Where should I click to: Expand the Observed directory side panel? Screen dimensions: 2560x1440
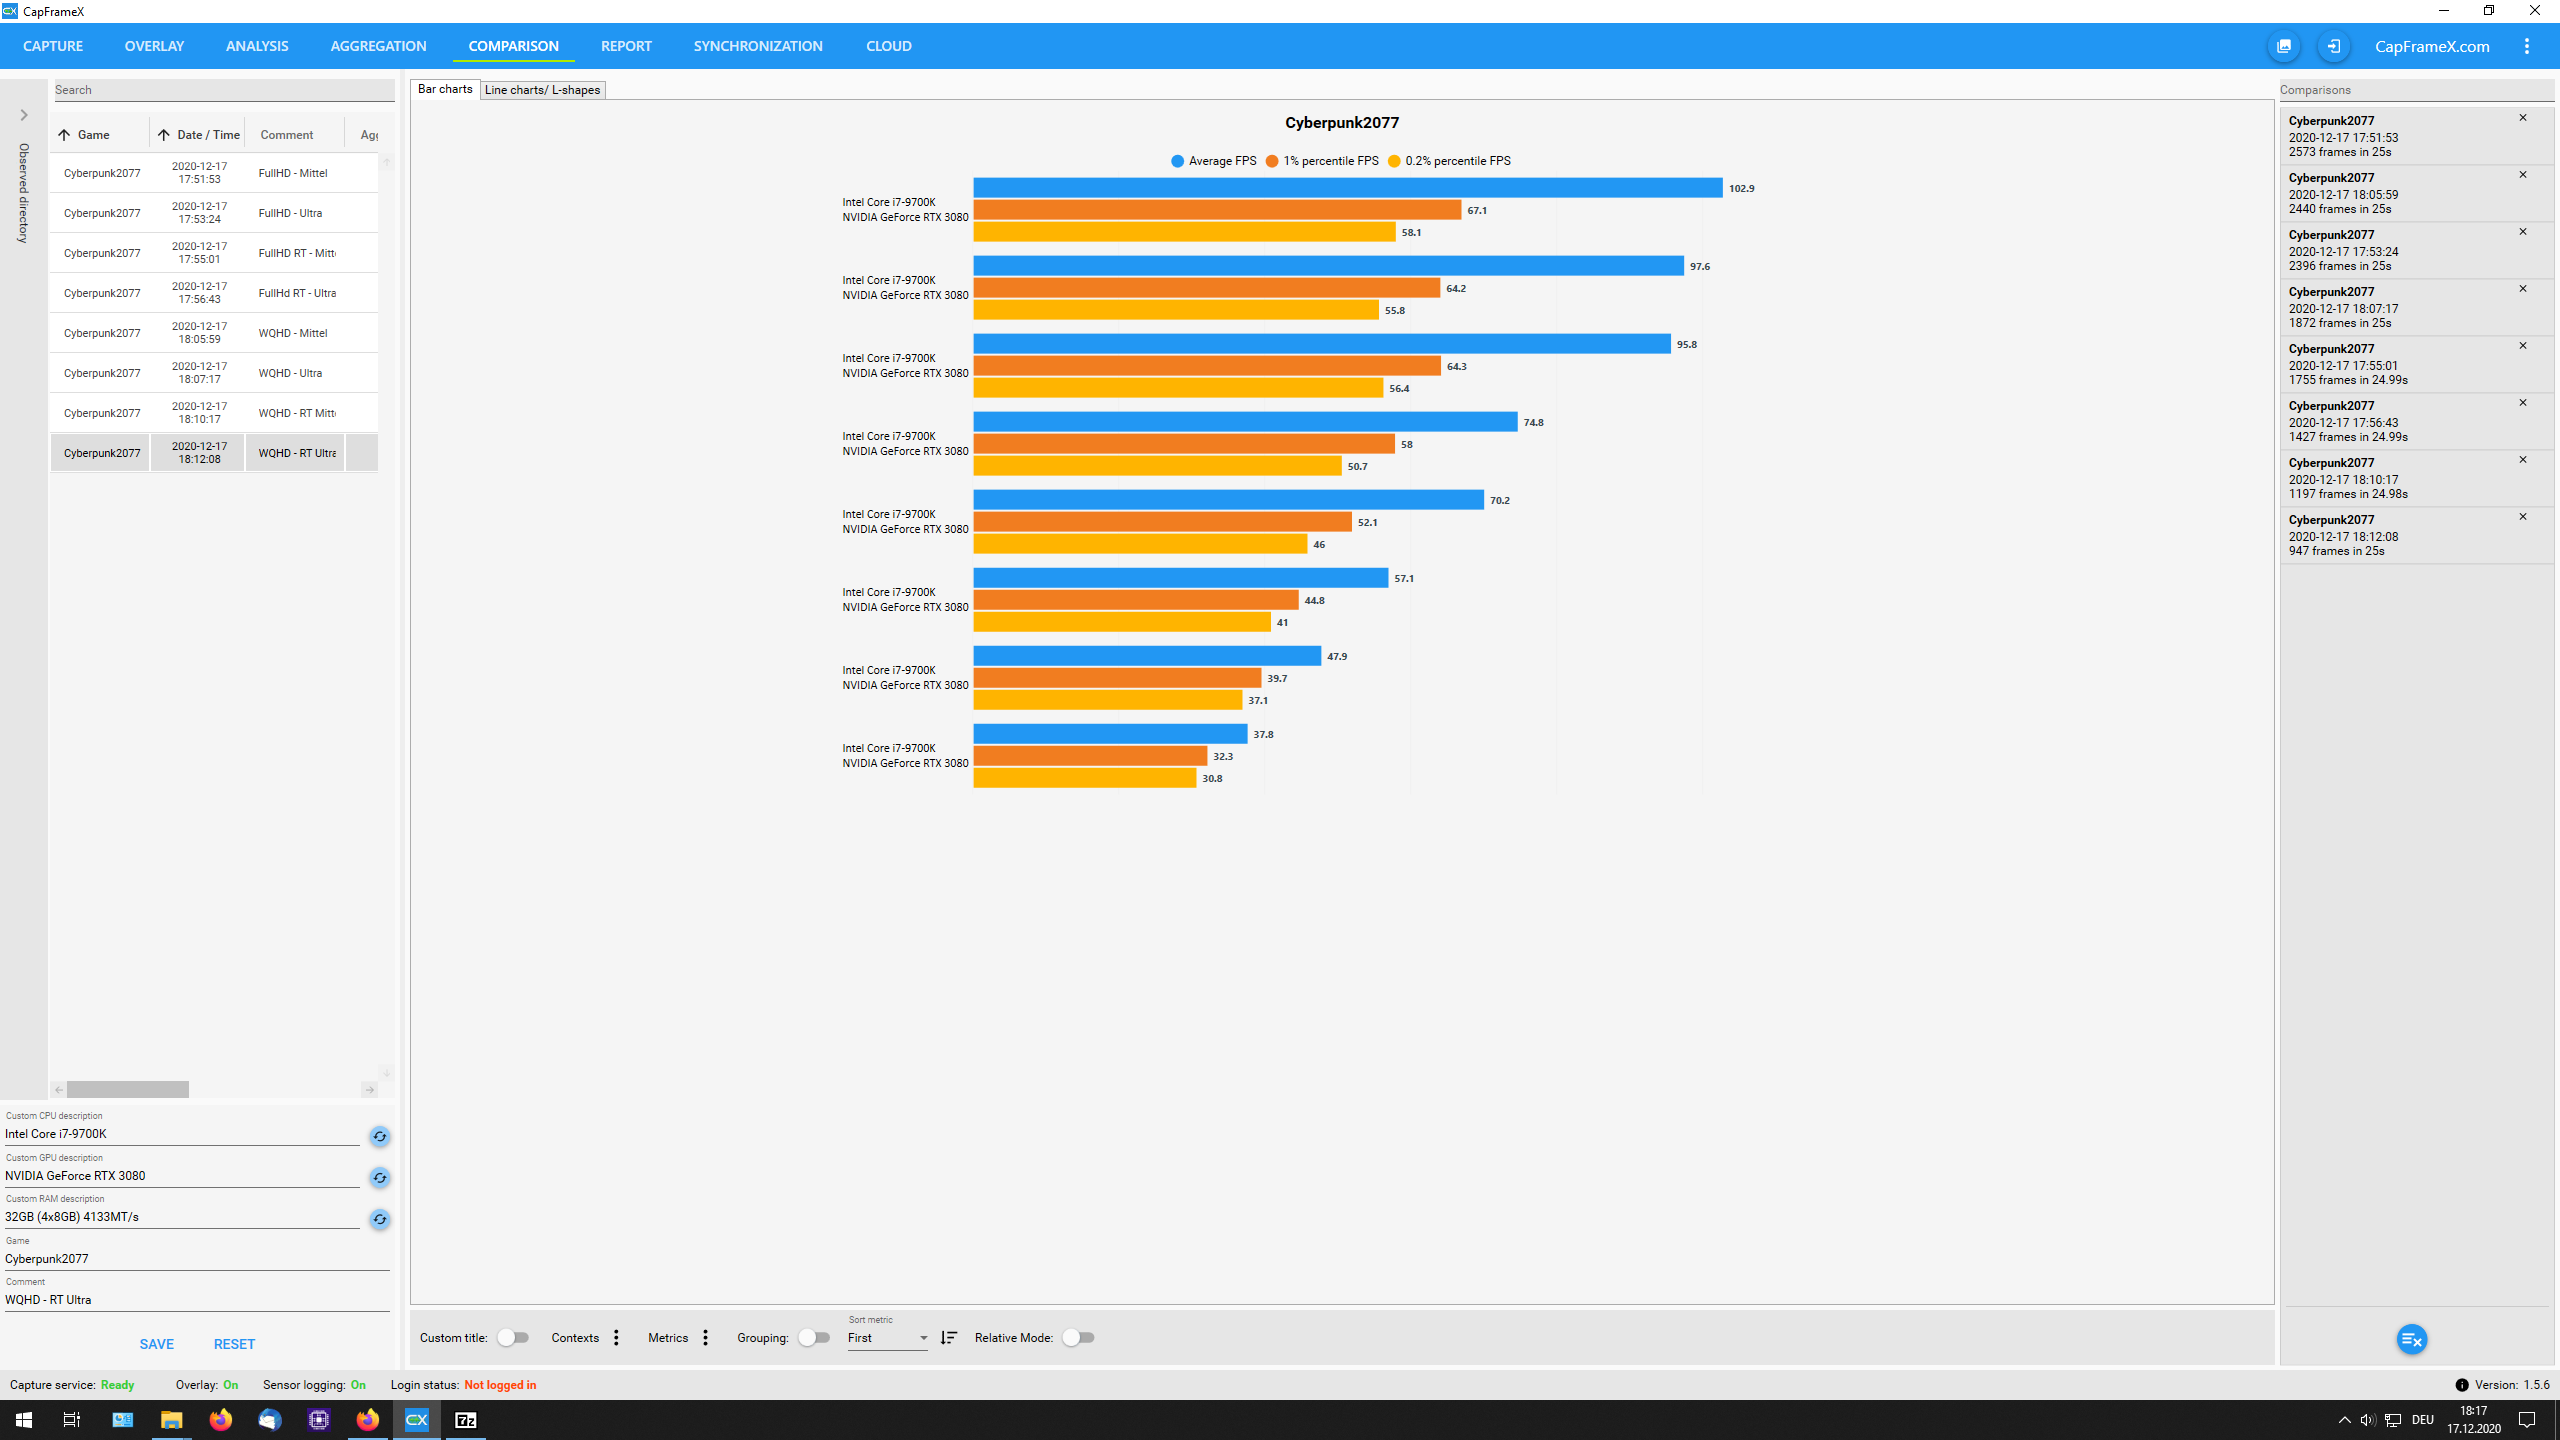click(24, 115)
